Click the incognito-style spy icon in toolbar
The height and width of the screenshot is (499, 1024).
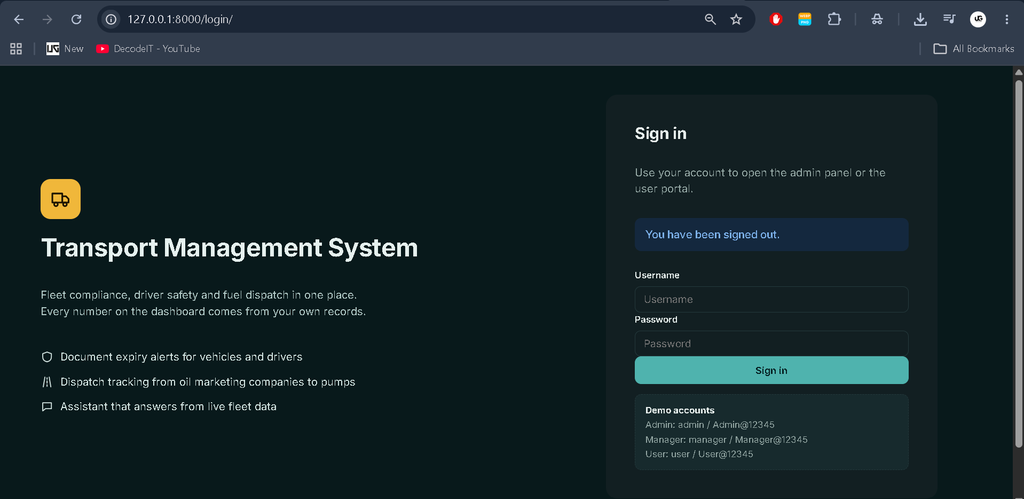(877, 20)
